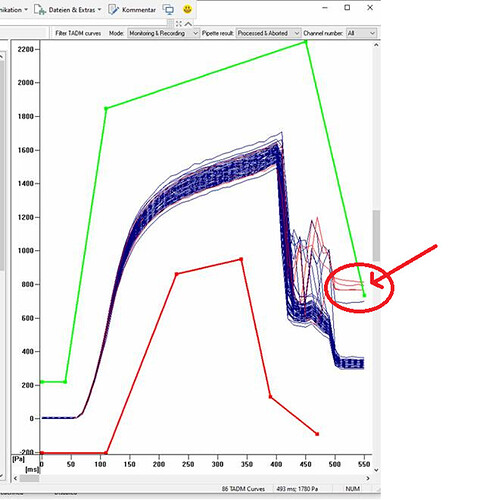Click the red lower limit point near 230 ms
486x500 pixels.
[x=177, y=274]
